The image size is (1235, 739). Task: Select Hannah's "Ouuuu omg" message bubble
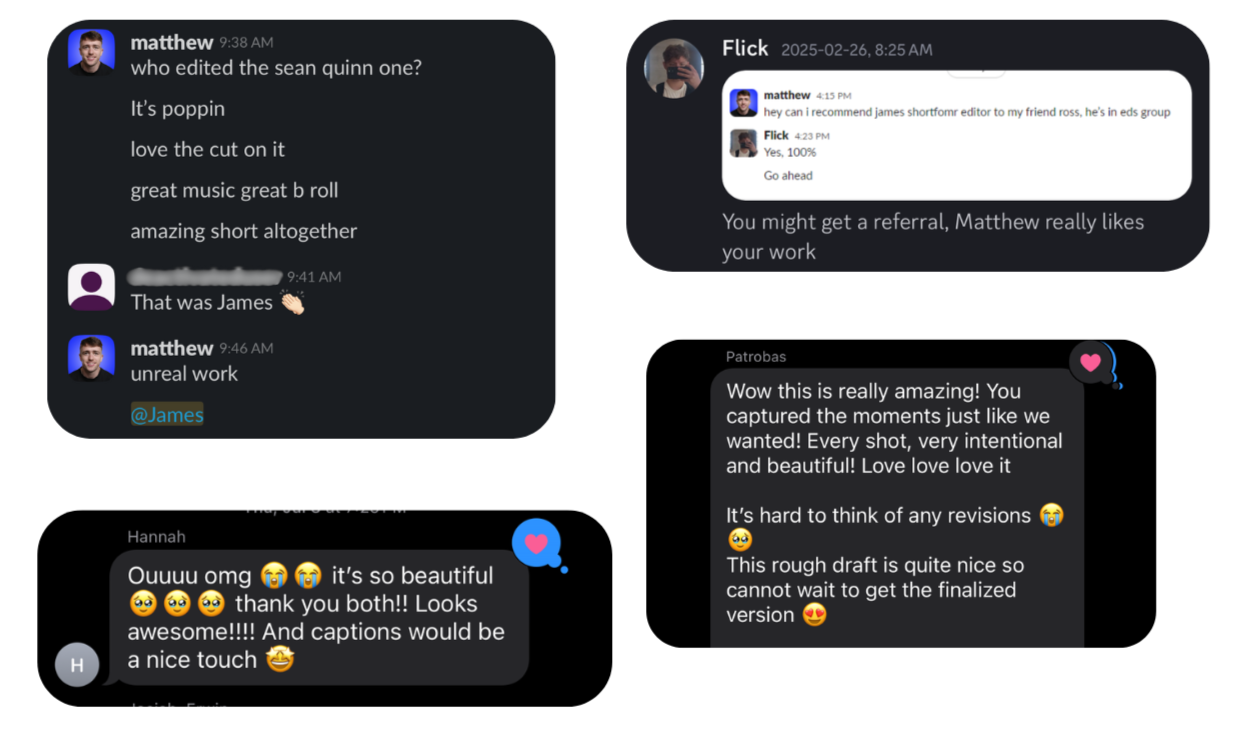tap(318, 617)
